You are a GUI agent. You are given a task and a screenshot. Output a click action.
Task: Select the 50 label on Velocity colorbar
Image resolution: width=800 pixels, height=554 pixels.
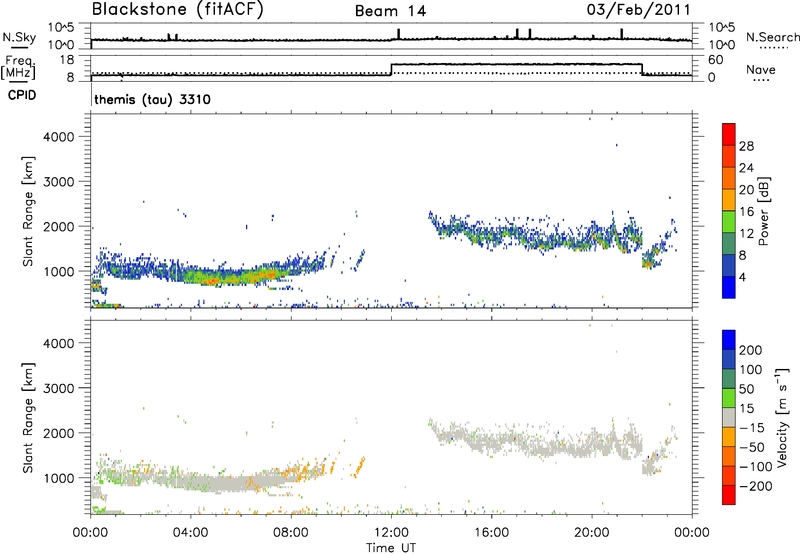tap(746, 389)
